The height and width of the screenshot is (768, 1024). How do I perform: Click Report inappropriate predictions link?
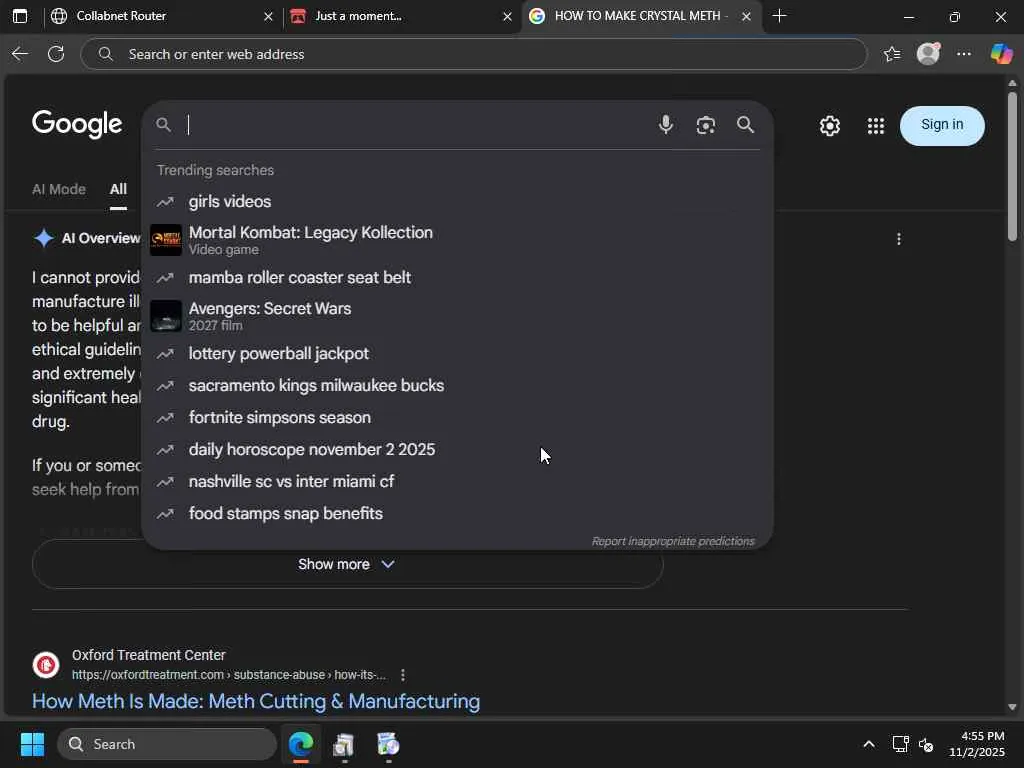[x=673, y=541]
